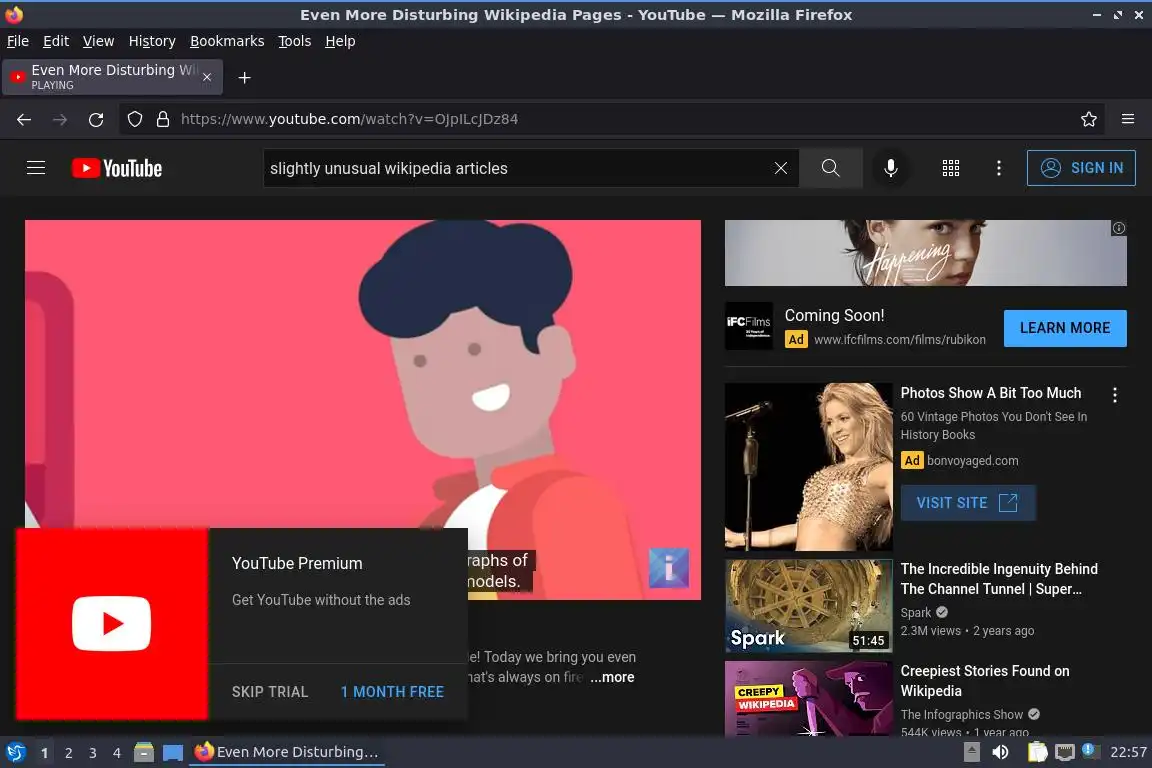1152x768 pixels.
Task: Open The Incredible Ingenuity Behind title
Action: pos(998,578)
